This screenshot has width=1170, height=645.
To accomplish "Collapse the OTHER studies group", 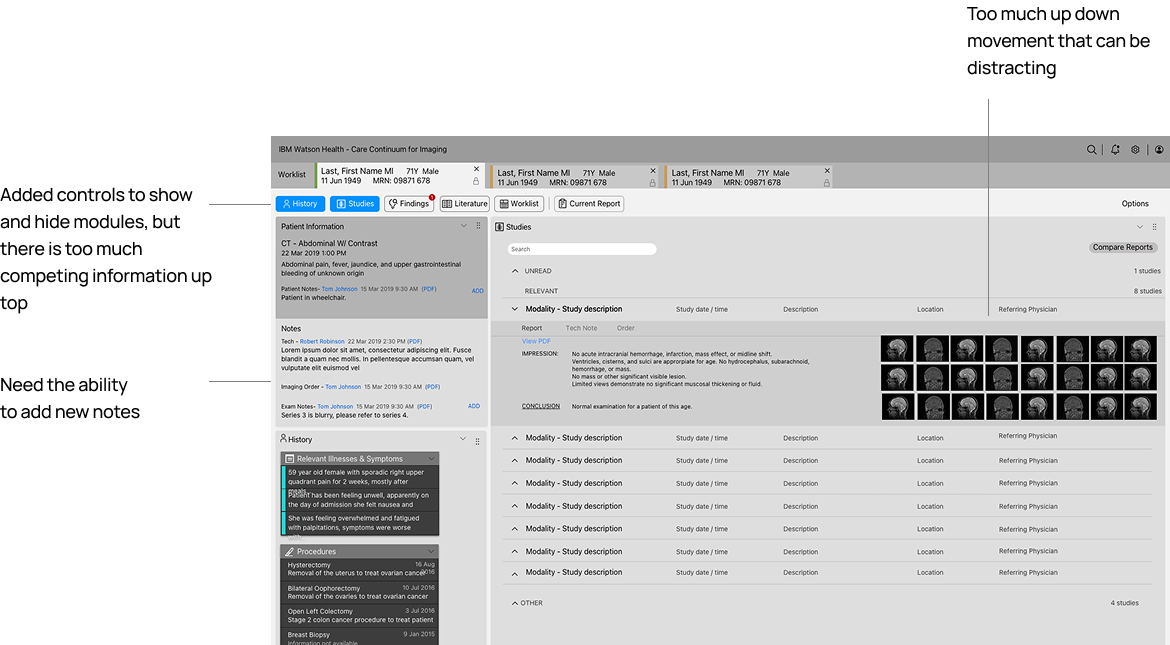I will [x=515, y=602].
